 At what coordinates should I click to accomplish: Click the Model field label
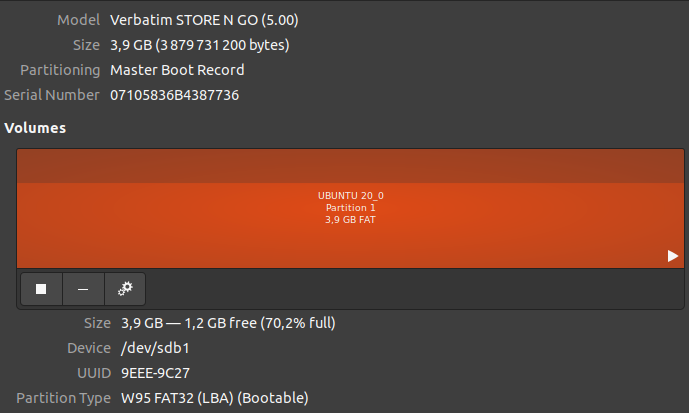78,20
